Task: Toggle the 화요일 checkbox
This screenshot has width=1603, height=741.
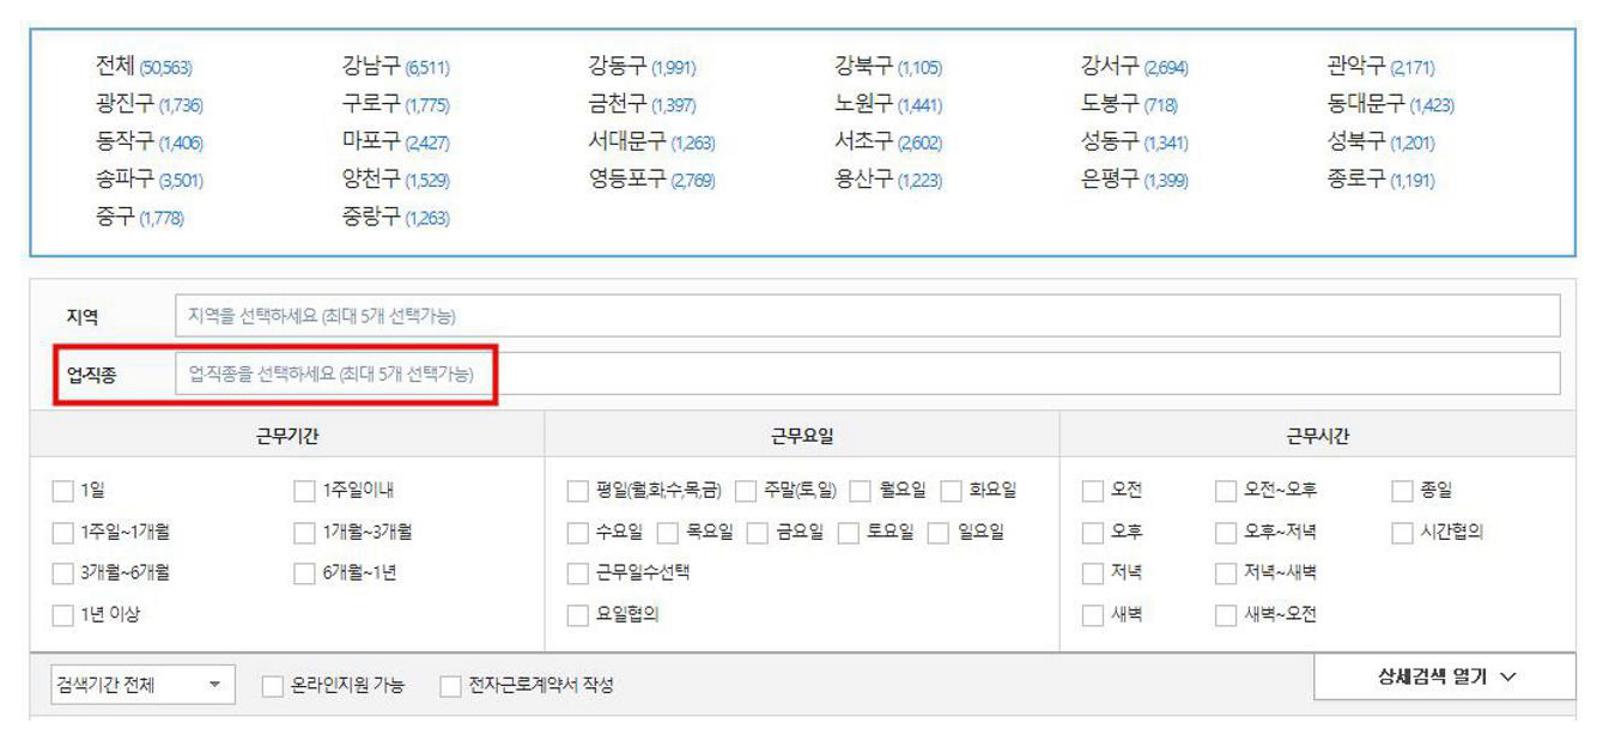Action: (951, 491)
